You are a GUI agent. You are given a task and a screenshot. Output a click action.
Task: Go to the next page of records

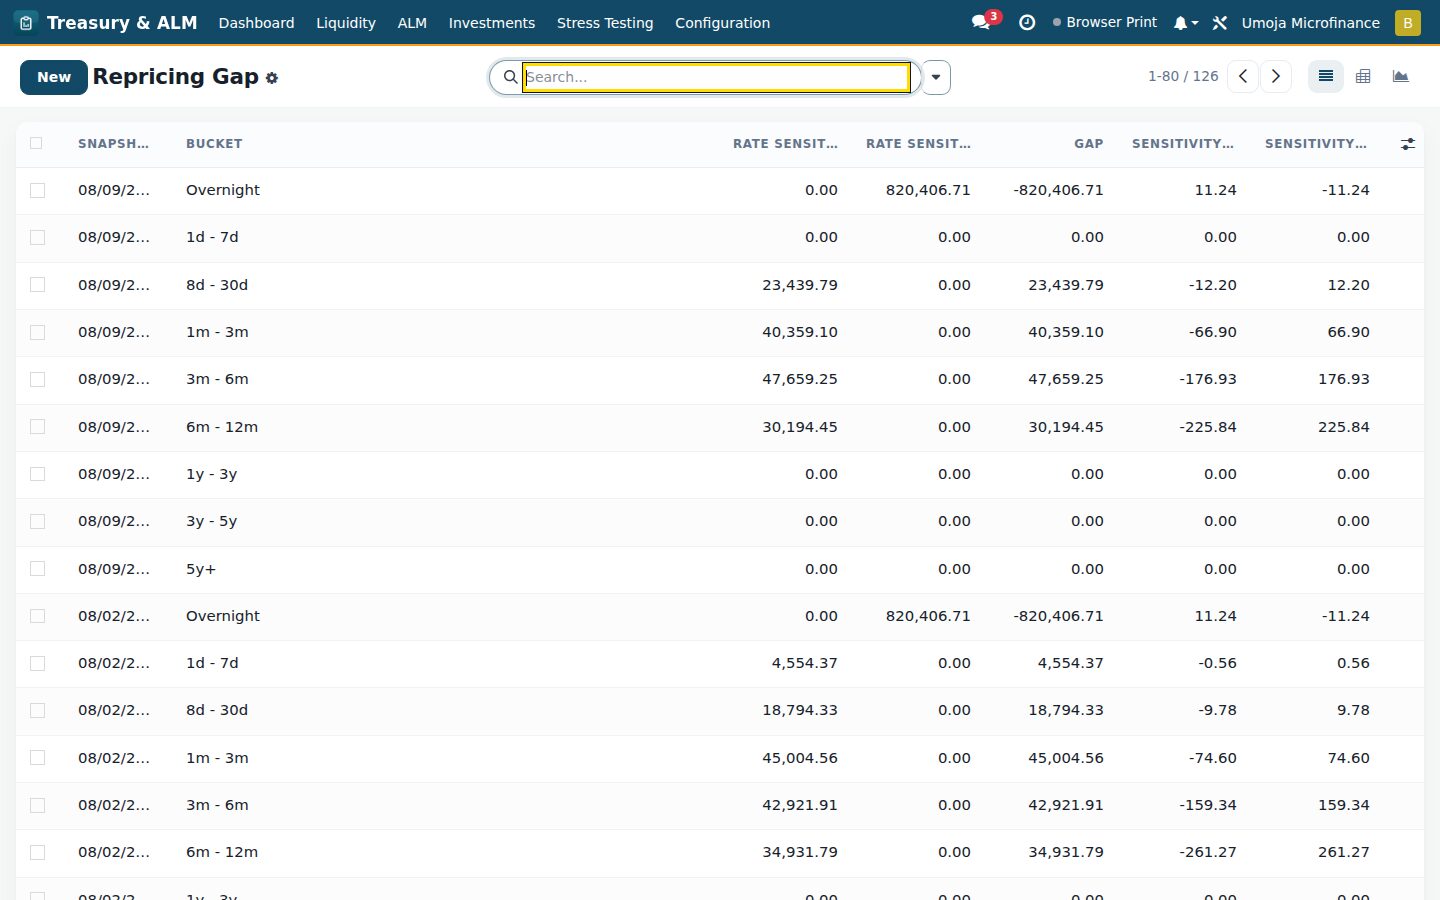click(1276, 77)
